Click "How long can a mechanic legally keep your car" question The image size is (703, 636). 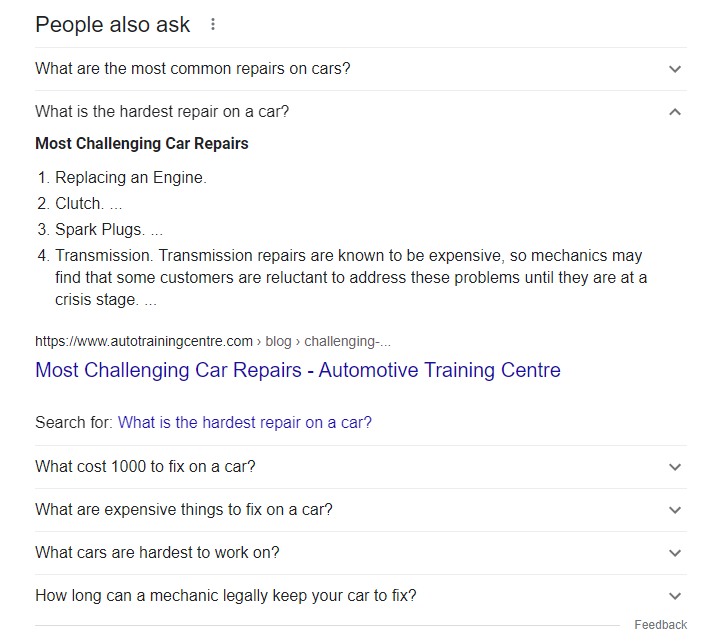click(x=226, y=596)
